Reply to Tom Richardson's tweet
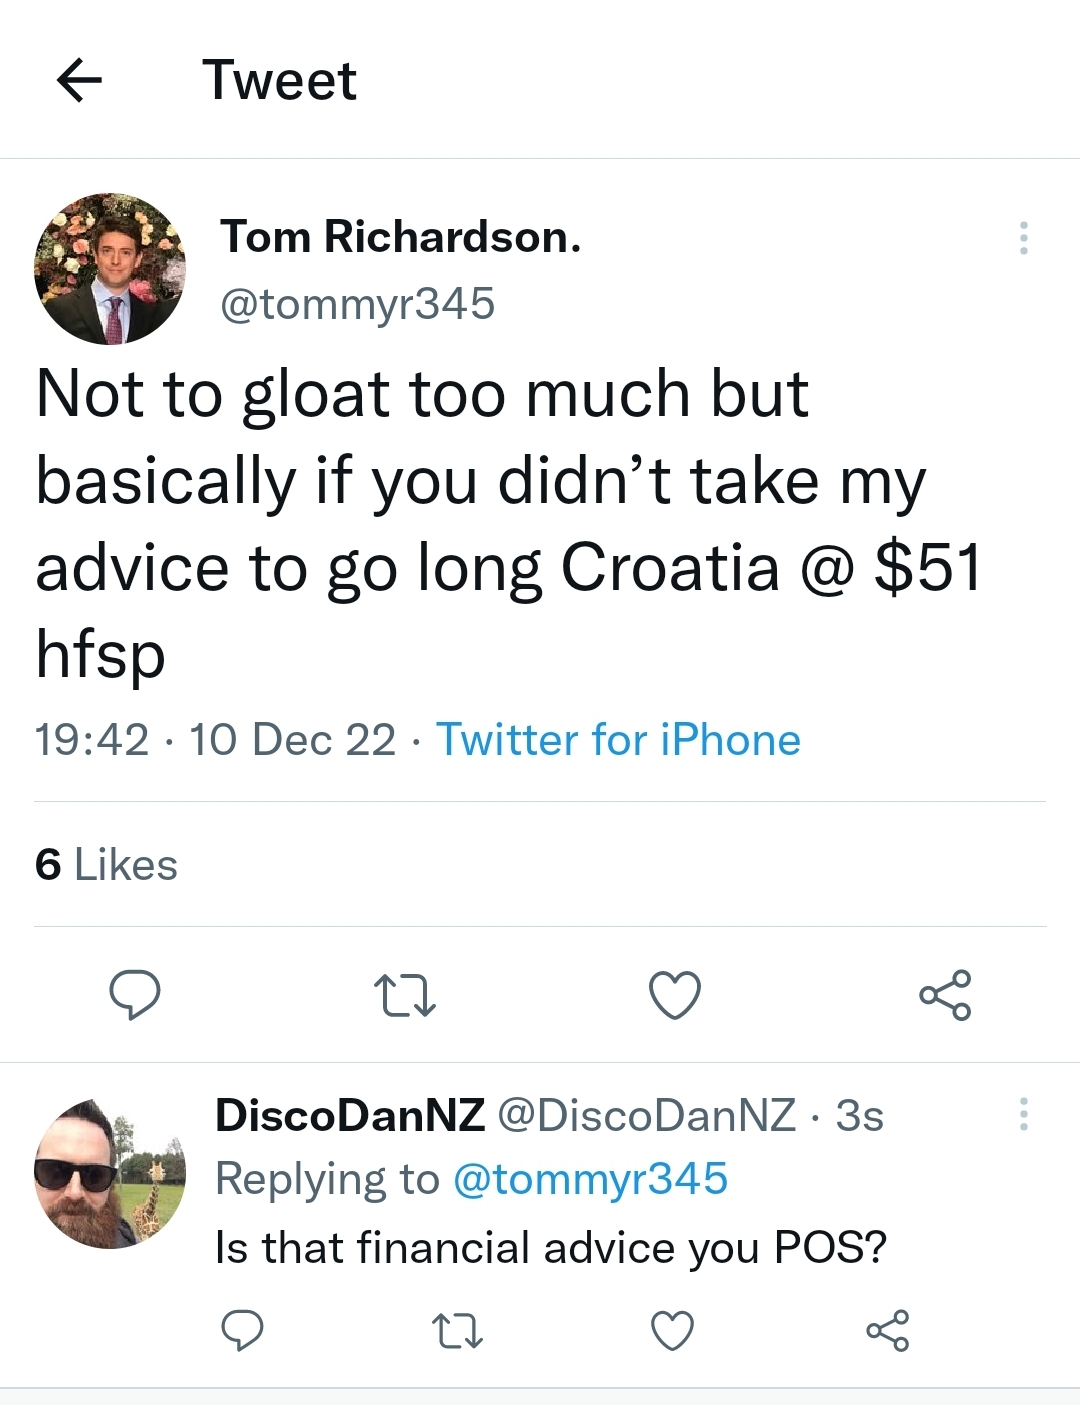Screen dimensions: 1080x1405 pyautogui.click(x=134, y=995)
